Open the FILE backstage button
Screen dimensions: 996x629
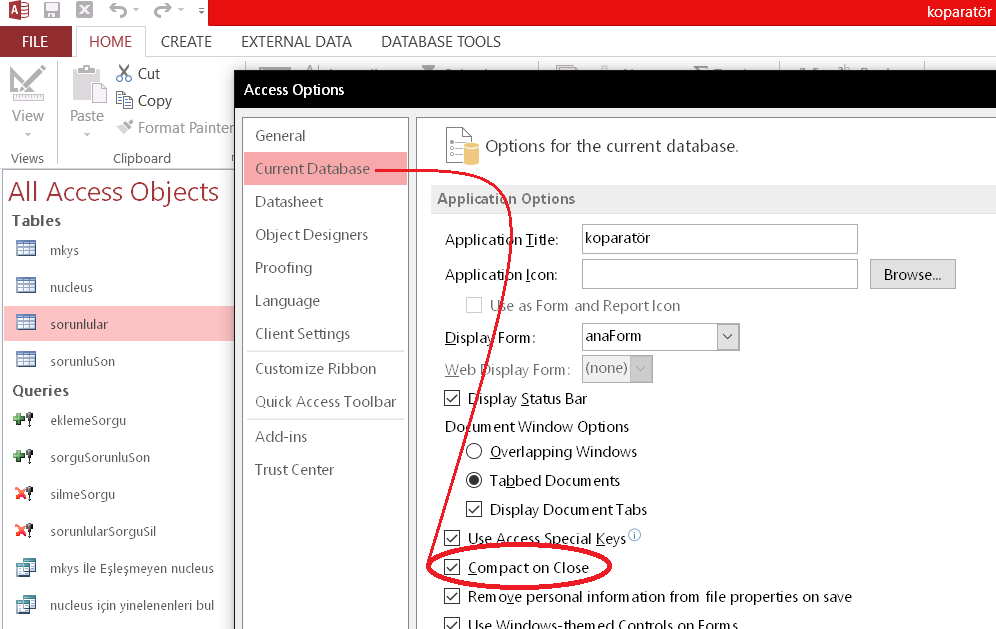pyautogui.click(x=35, y=42)
